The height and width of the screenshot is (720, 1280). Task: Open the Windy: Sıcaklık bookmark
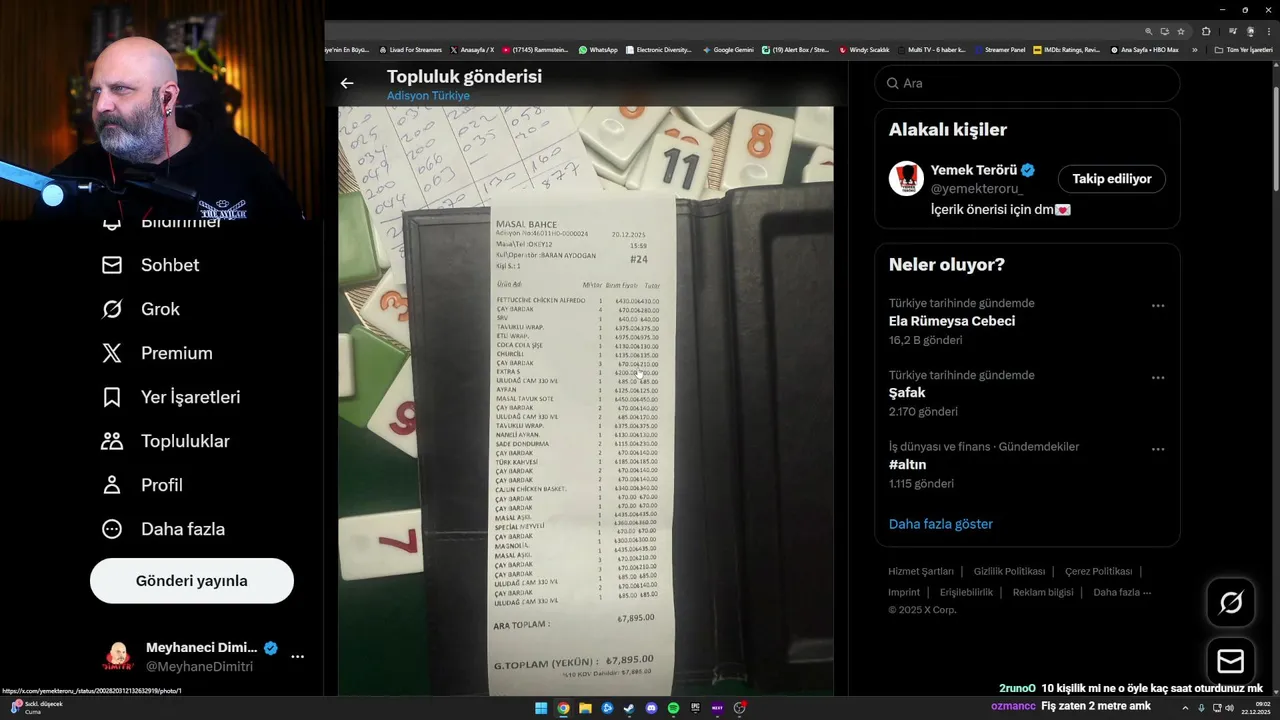point(865,50)
